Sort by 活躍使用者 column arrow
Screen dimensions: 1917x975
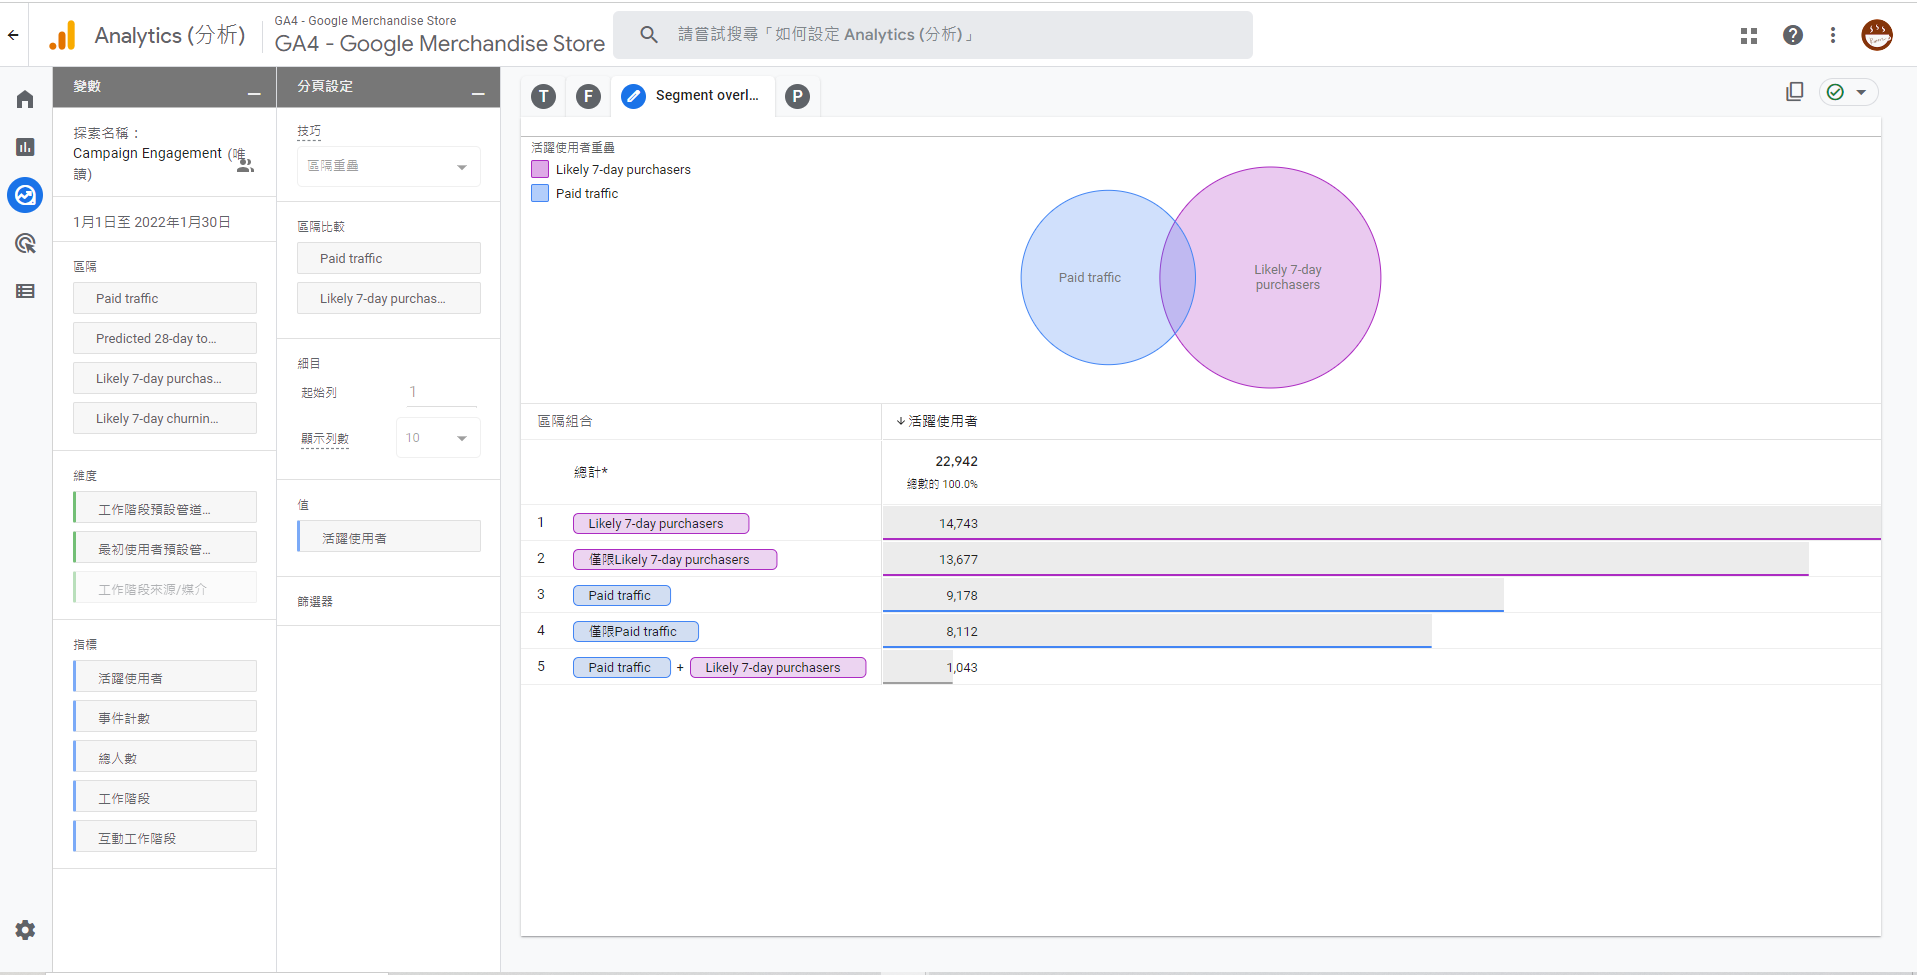(x=900, y=421)
